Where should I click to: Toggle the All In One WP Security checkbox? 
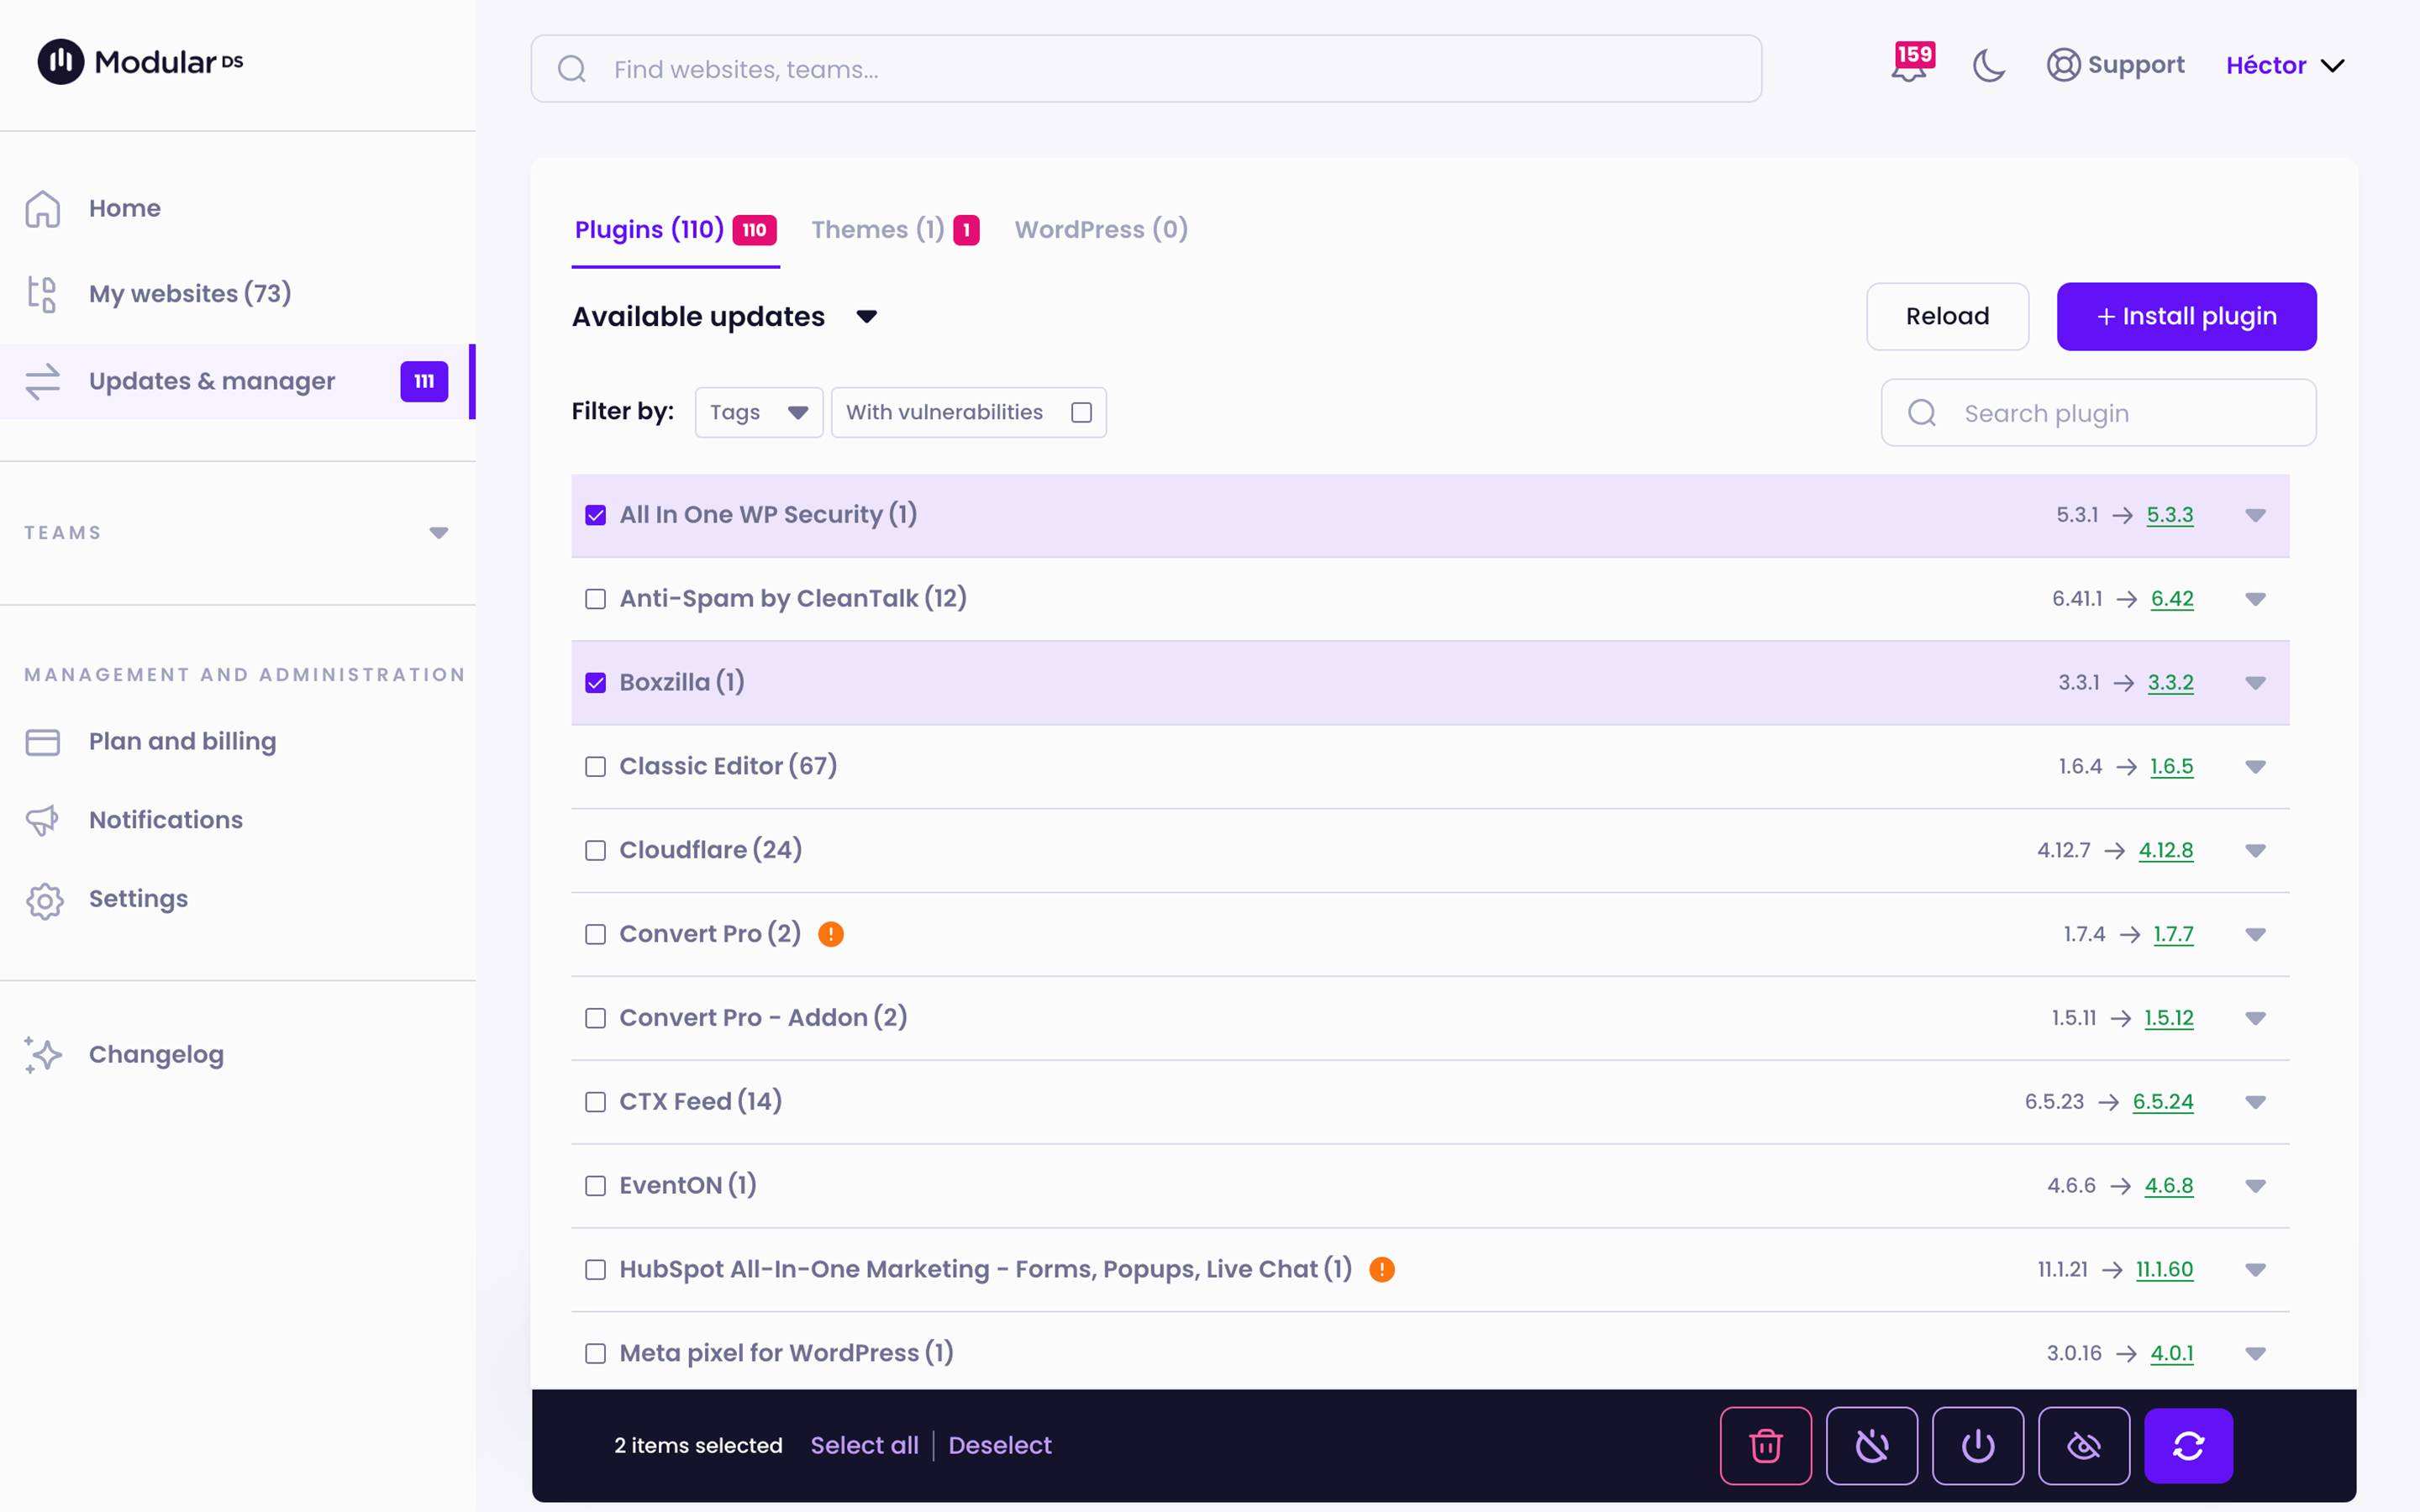(x=596, y=514)
